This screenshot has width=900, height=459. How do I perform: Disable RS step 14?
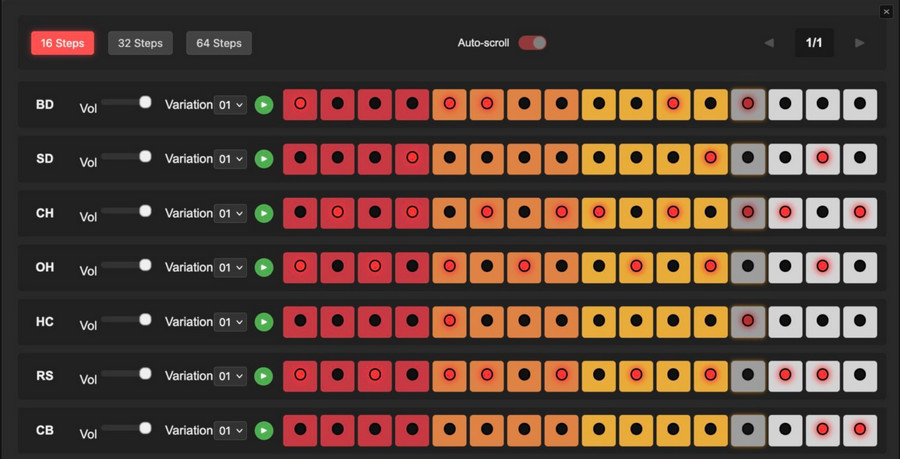coord(785,376)
